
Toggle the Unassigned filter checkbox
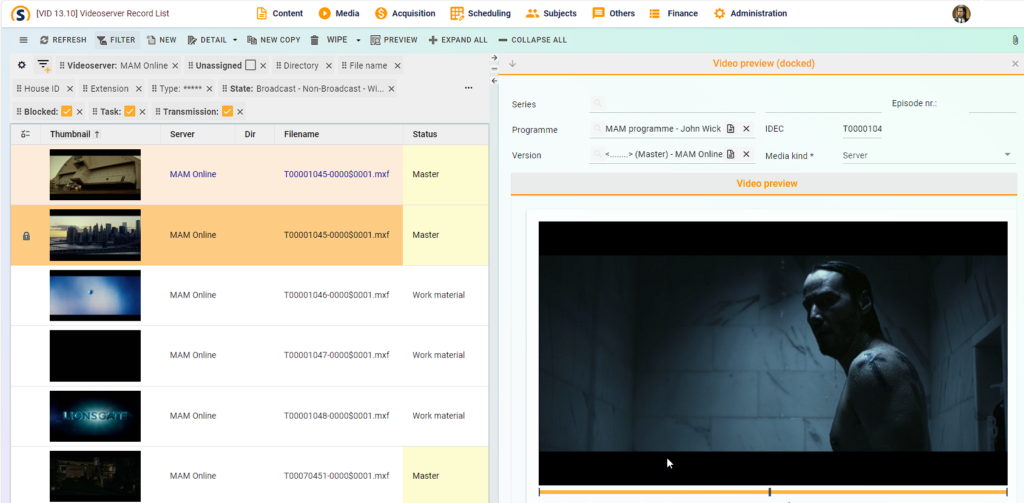coord(250,65)
